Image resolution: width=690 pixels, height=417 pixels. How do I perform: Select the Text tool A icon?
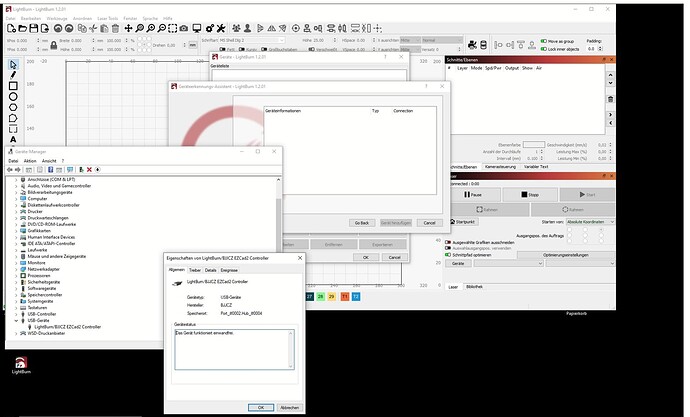13,139
